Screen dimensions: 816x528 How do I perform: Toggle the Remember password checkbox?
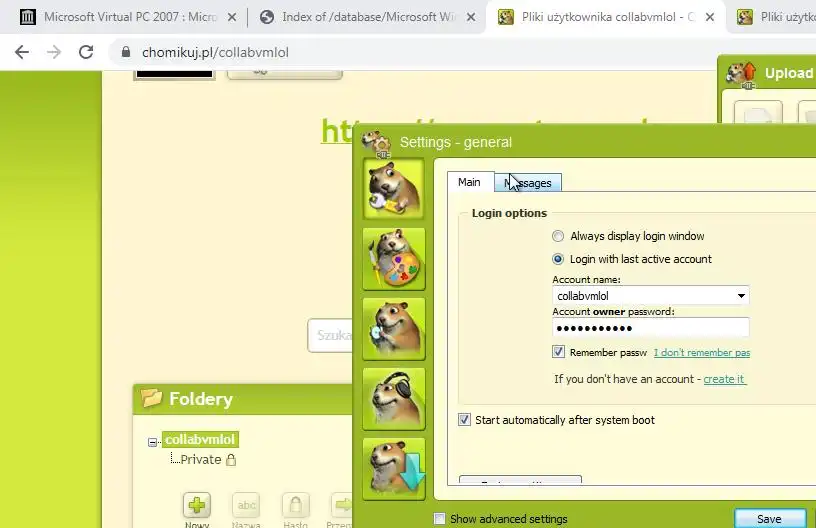click(558, 352)
